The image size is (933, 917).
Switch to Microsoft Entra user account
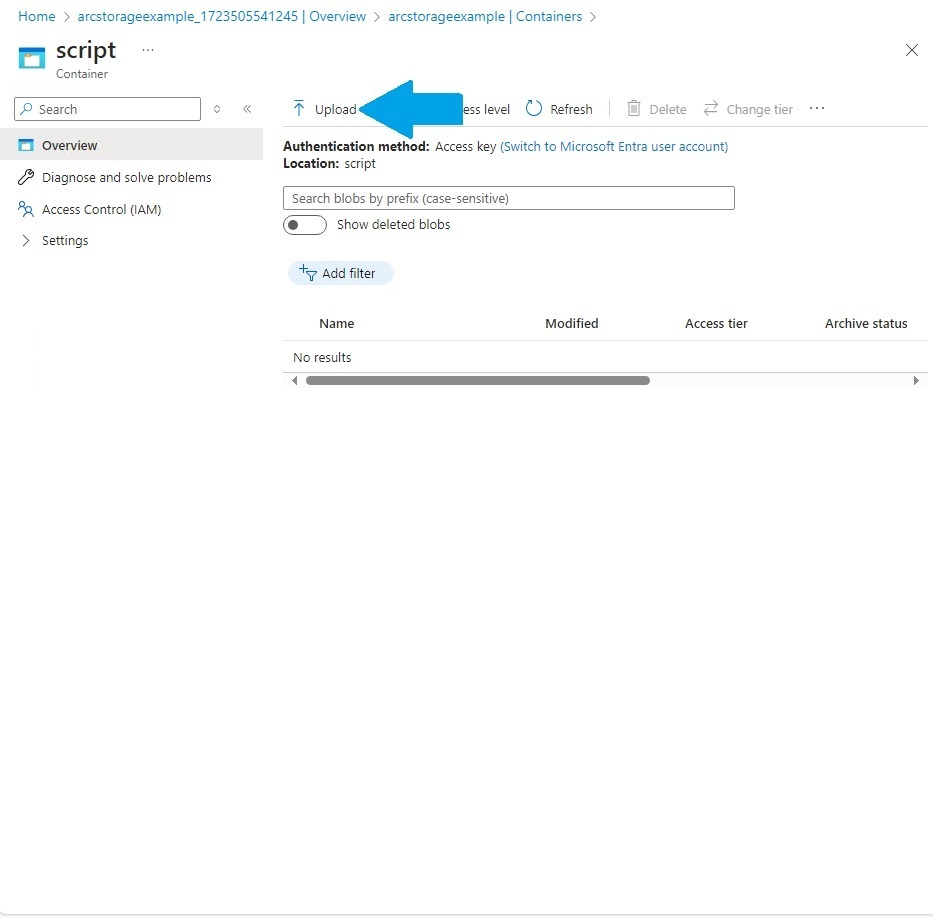click(x=613, y=146)
